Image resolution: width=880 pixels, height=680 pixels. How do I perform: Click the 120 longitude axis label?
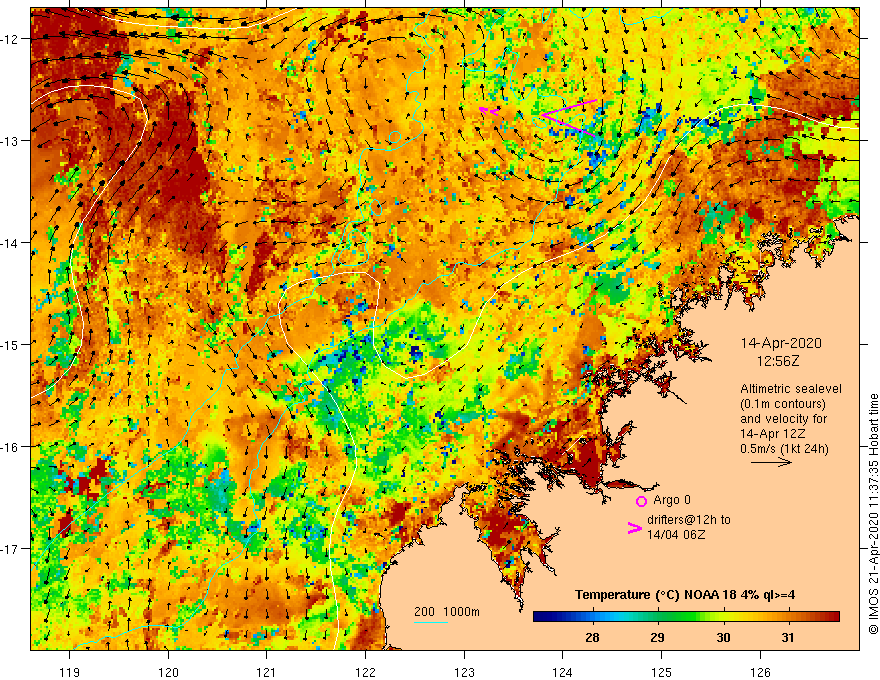[168, 672]
